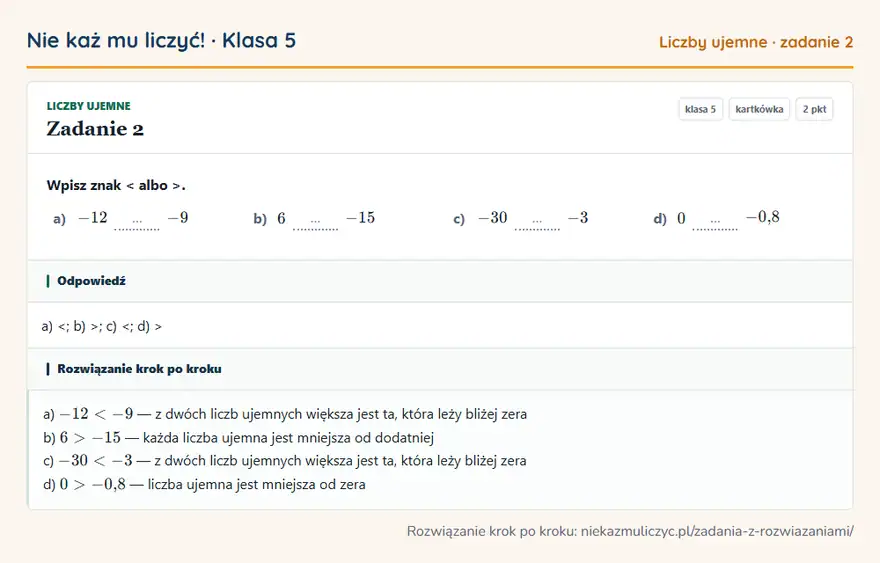The image size is (880, 563).
Task: Click the 'Liczby ujemne · zadanie 2' header label
Action: [755, 42]
